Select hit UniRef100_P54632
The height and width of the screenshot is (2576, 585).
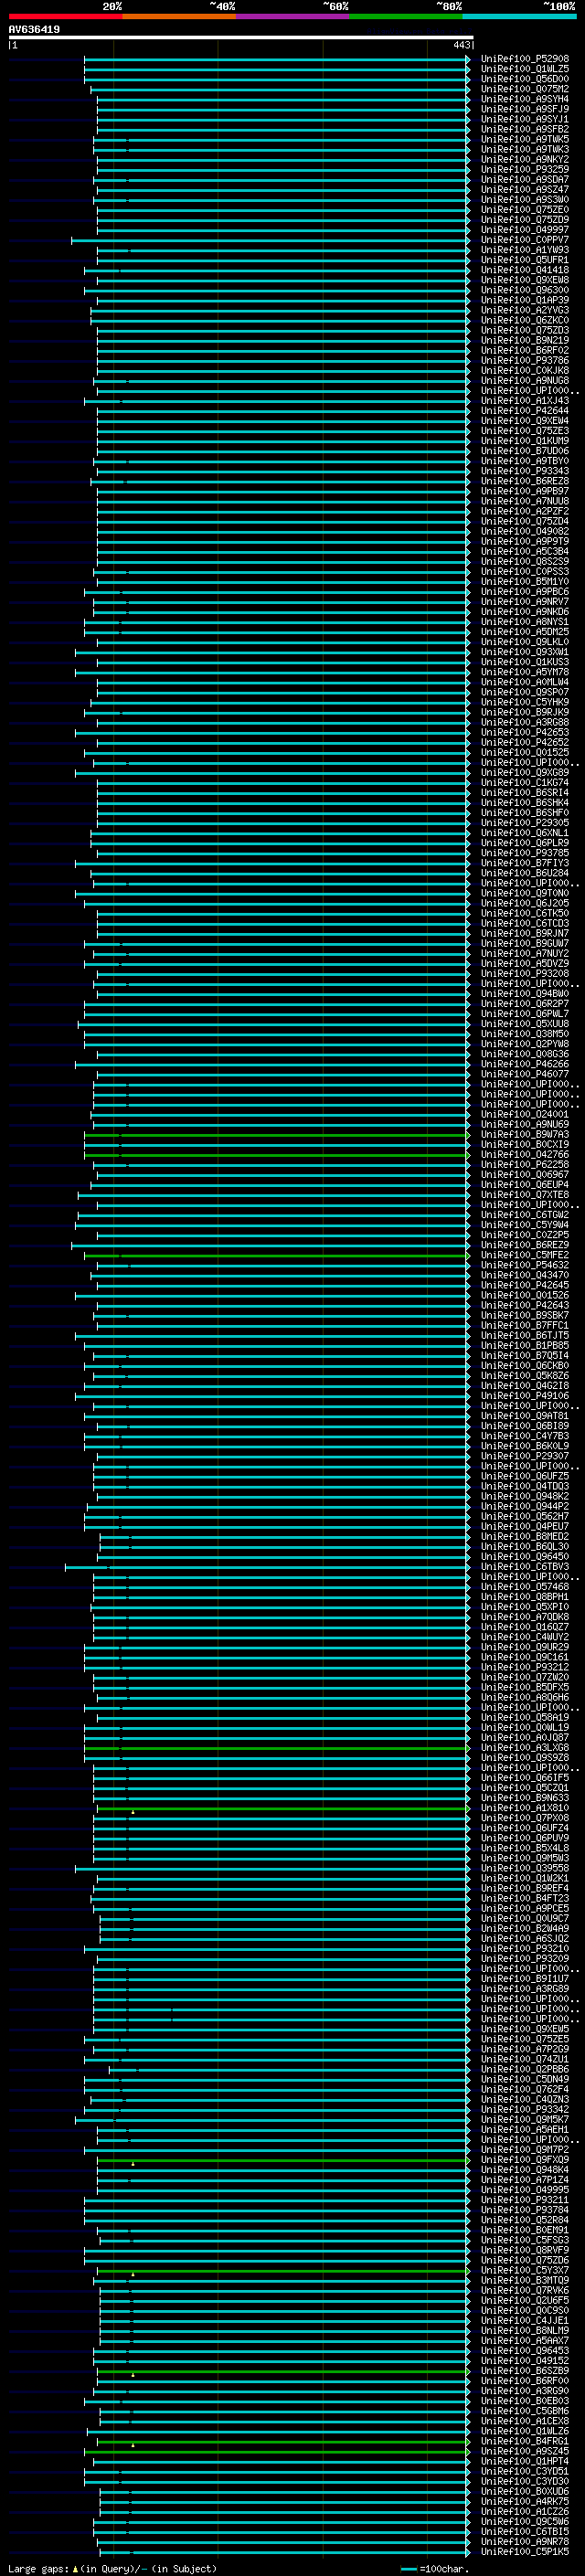click(x=524, y=1265)
